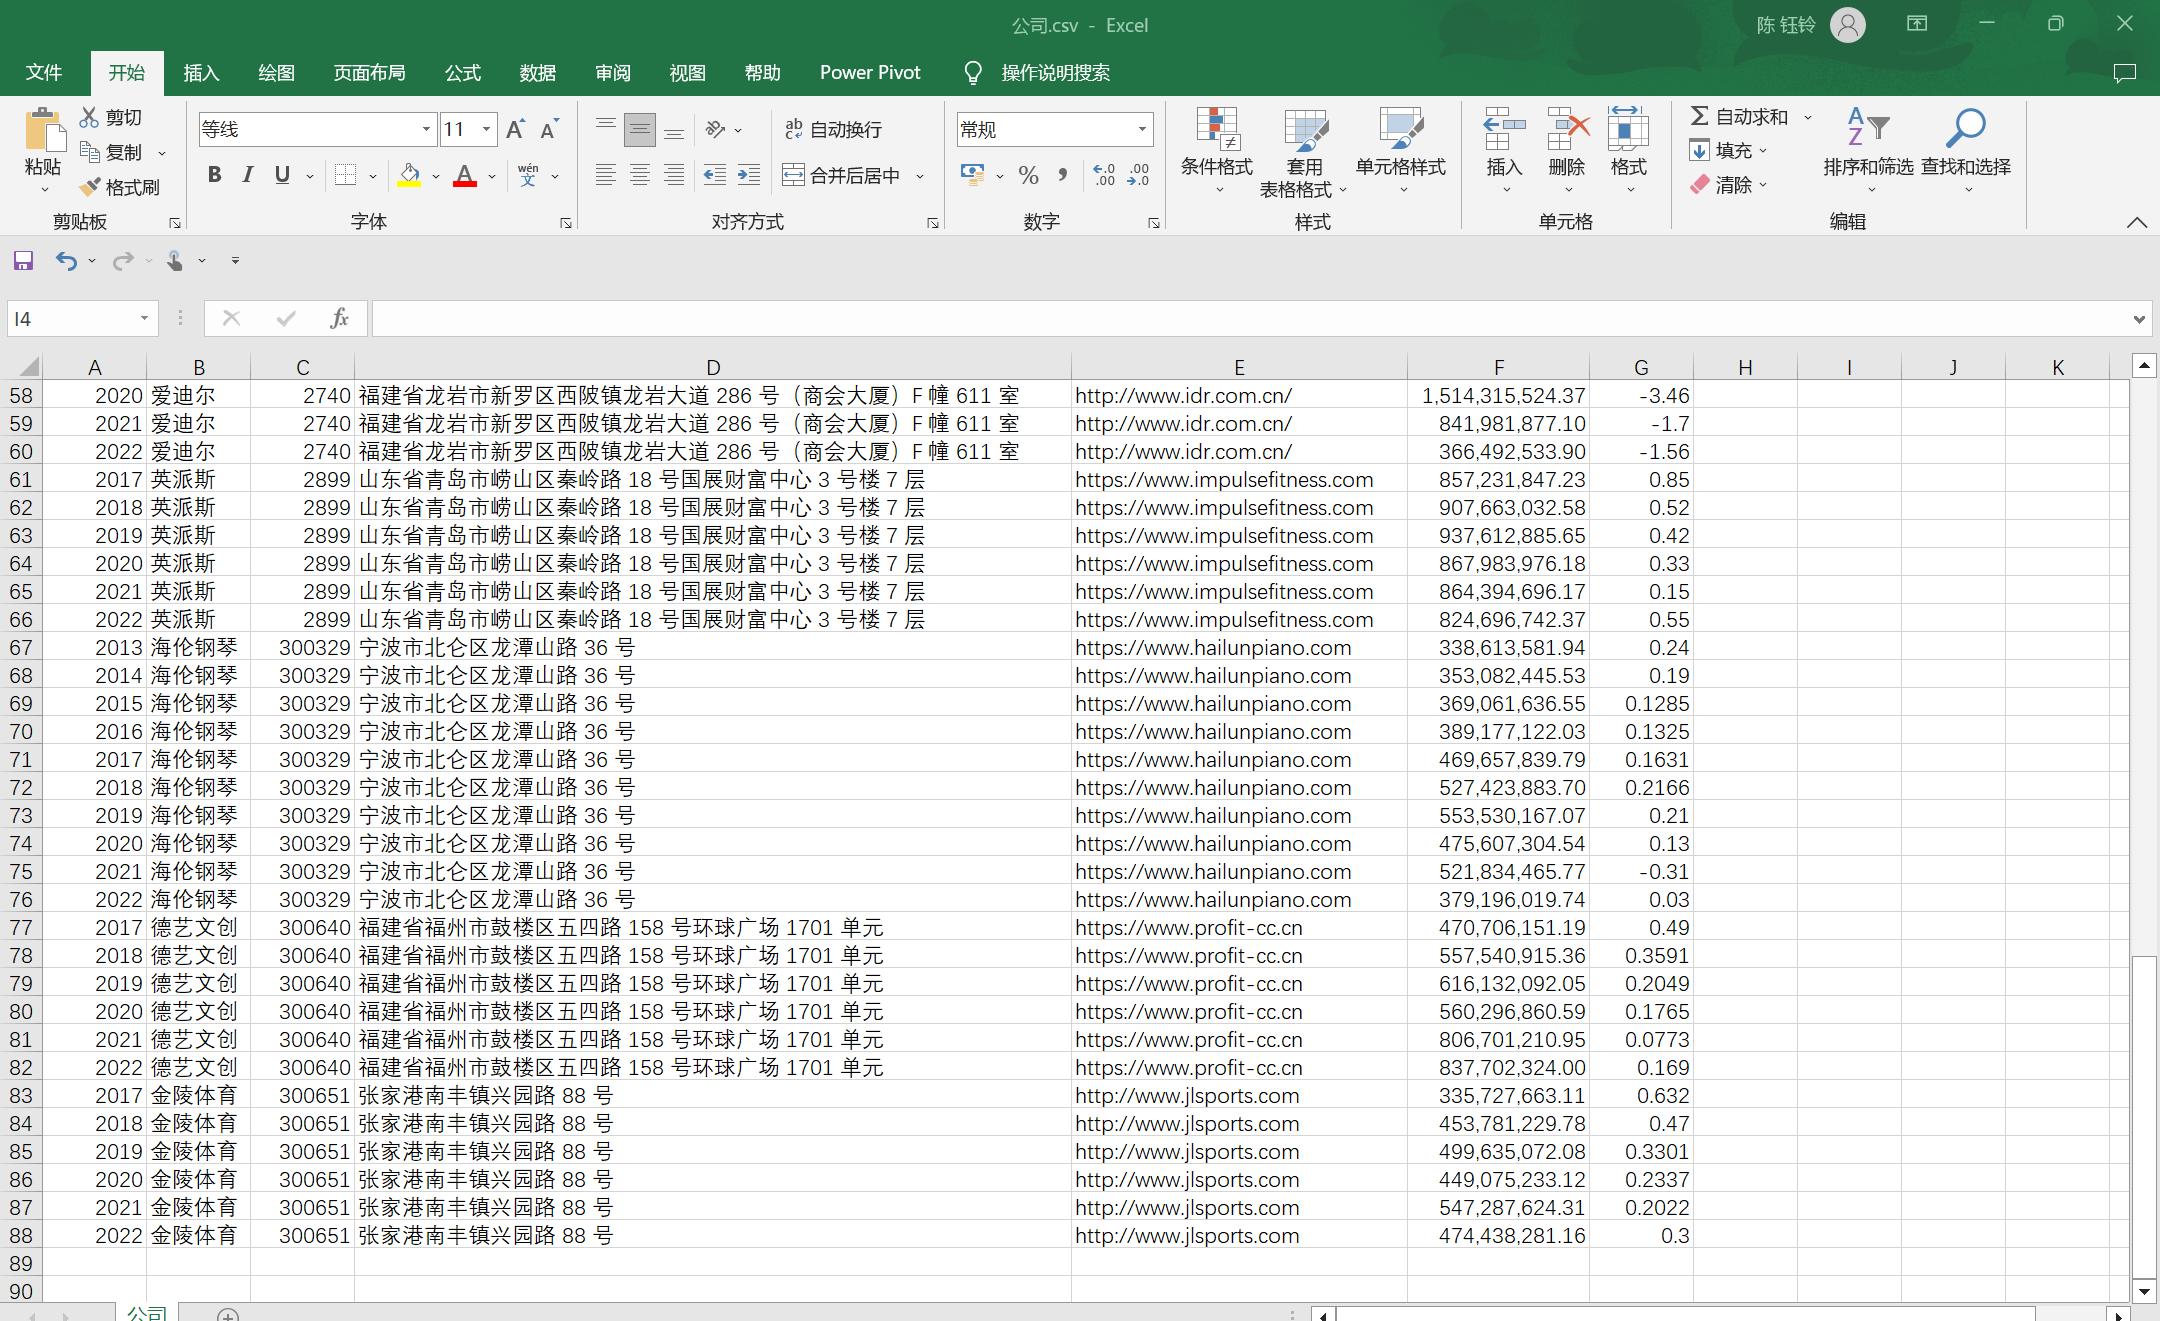Viewport: 2160px width, 1321px height.
Task: Toggle bold formatting
Action: tap(214, 175)
